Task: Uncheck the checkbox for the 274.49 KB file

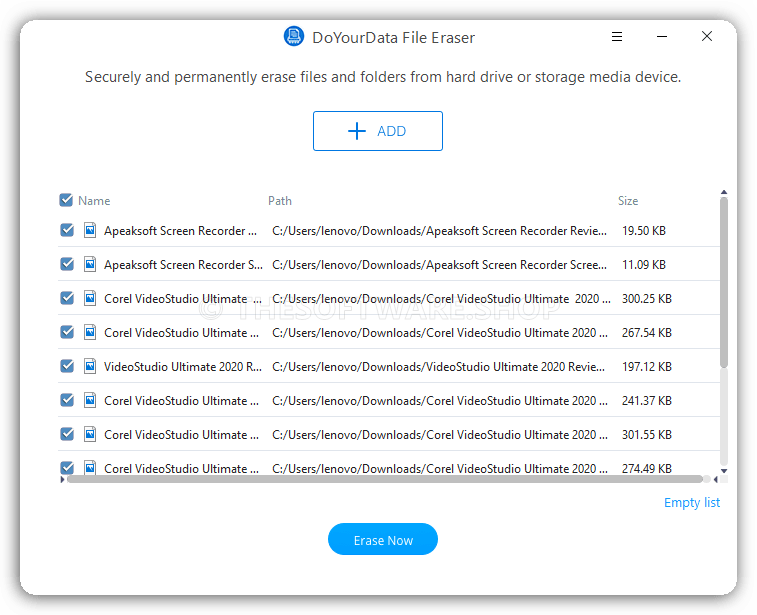Action: pos(67,467)
